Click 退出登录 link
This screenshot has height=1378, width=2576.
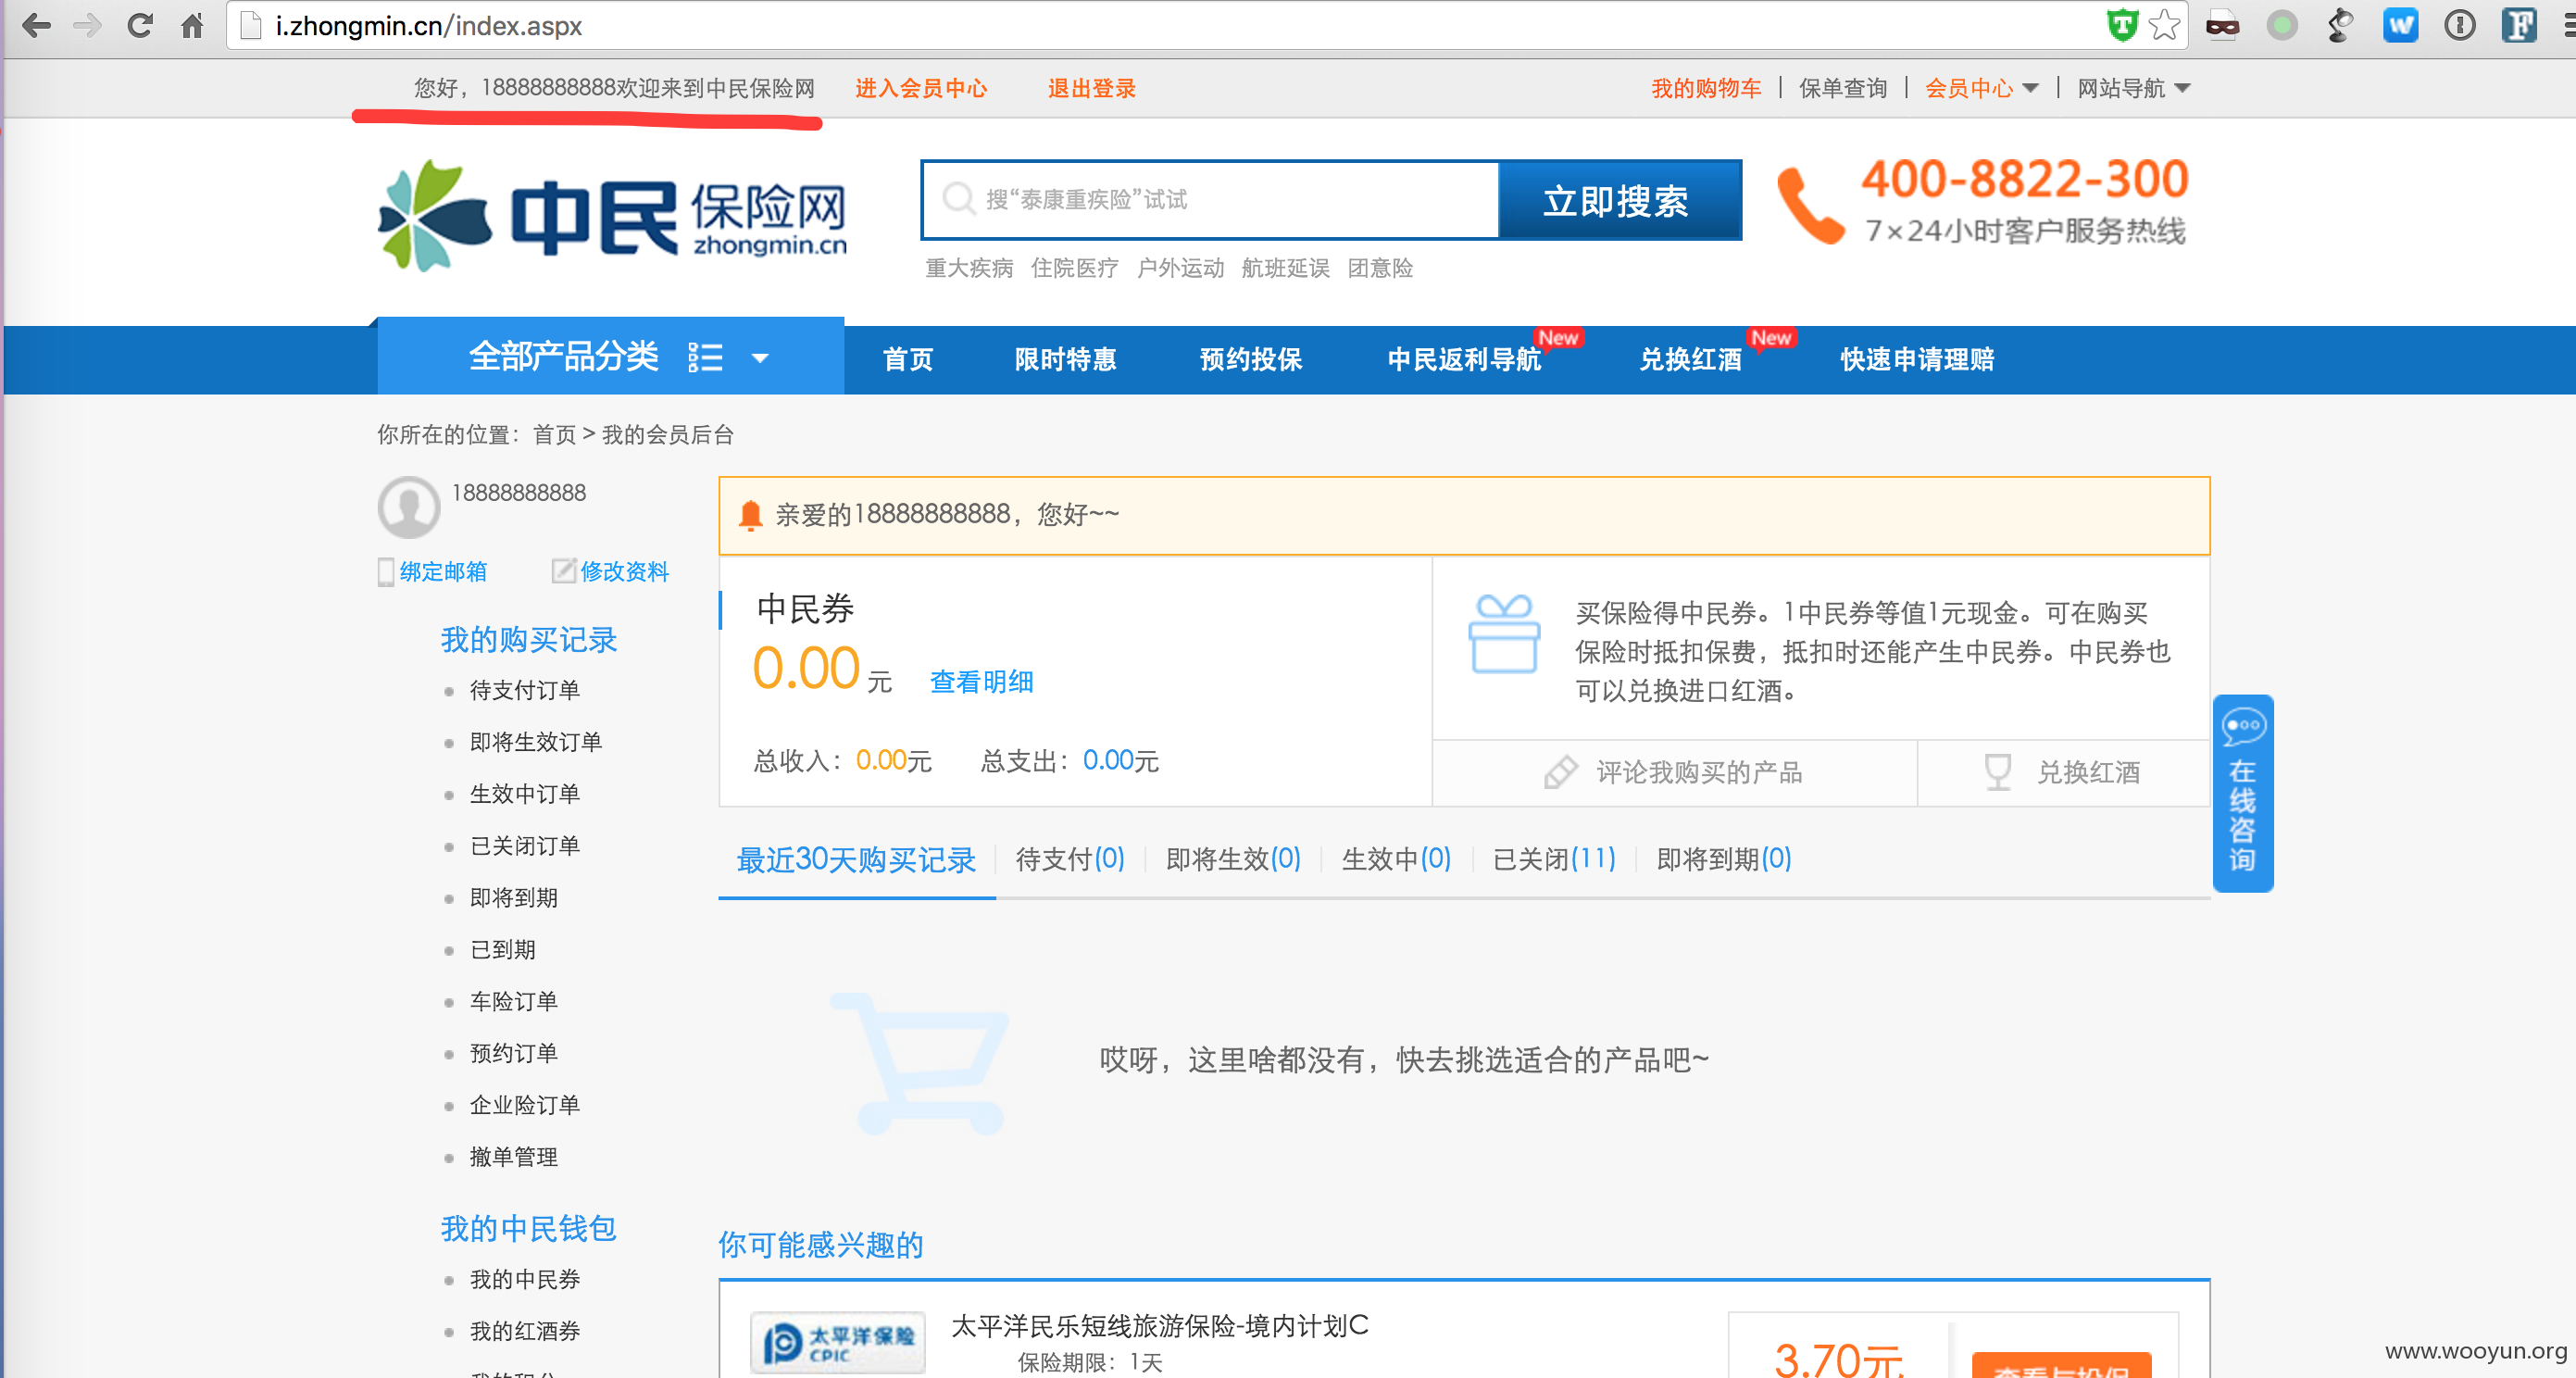click(x=1092, y=88)
